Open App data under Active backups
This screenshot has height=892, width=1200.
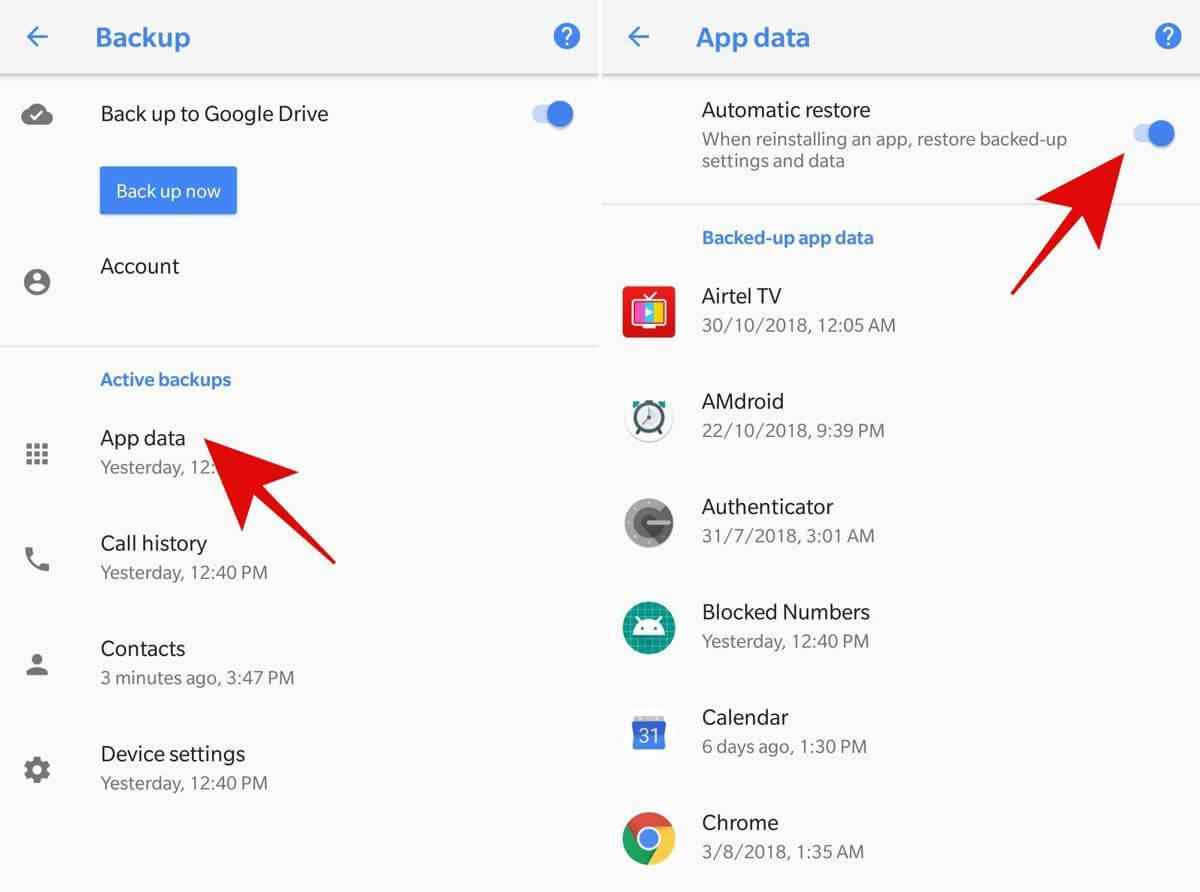click(x=143, y=439)
